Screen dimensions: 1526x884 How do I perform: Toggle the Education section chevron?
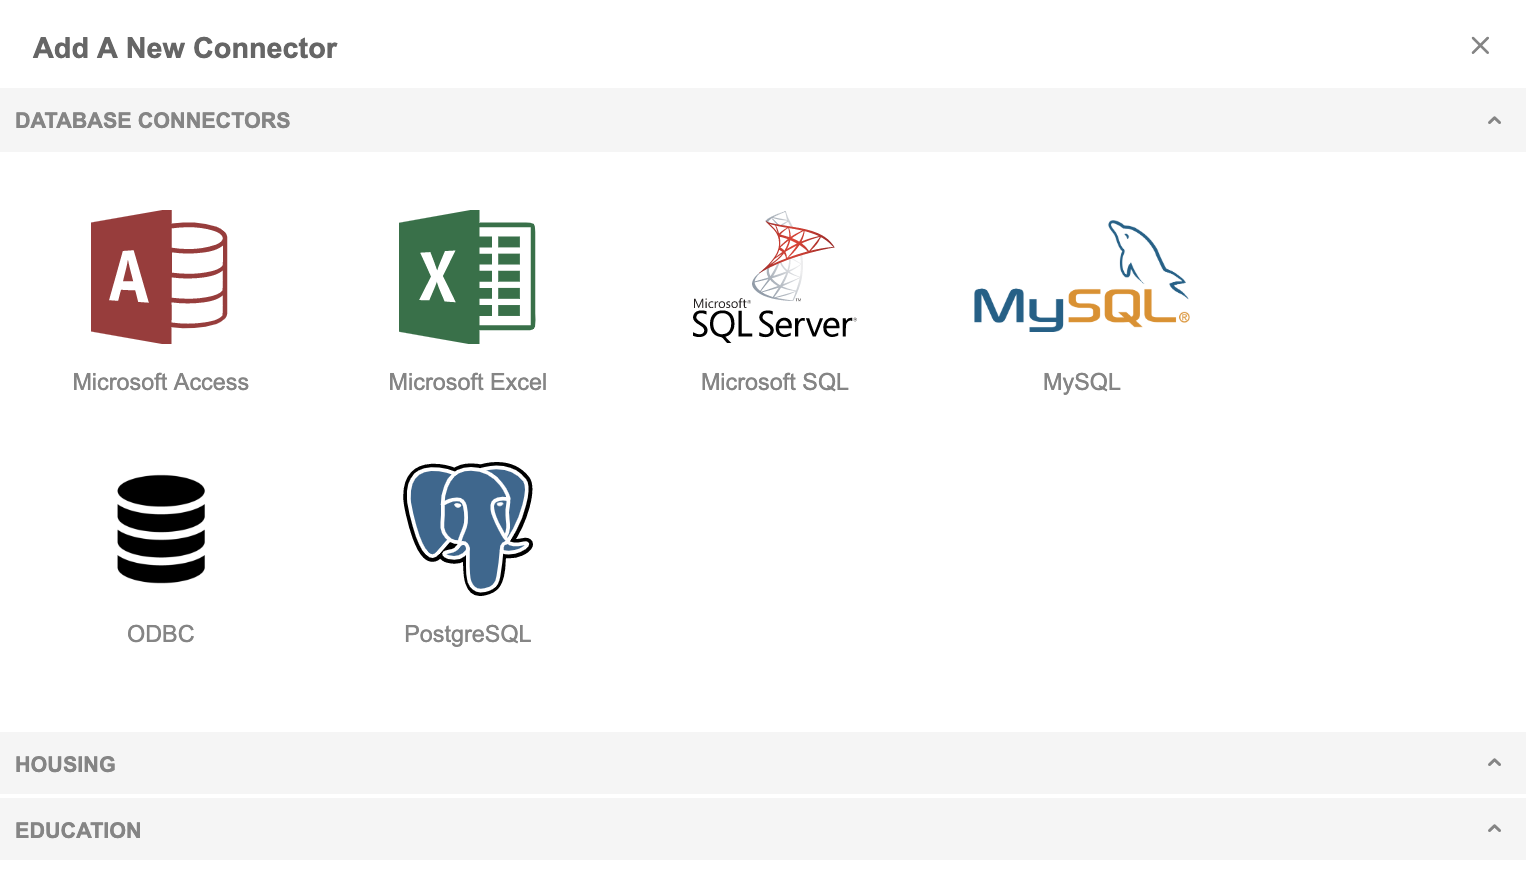[x=1494, y=828]
